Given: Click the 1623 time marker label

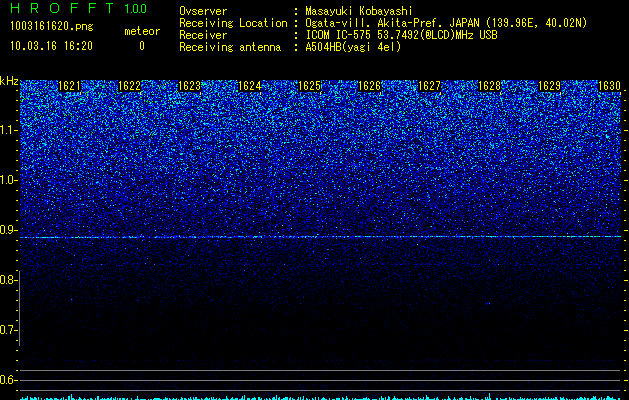Looking at the screenshot, I should pos(189,86).
